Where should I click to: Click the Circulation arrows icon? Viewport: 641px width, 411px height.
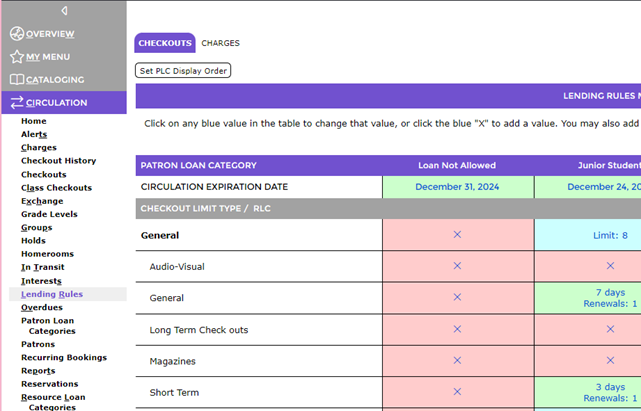tap(17, 103)
